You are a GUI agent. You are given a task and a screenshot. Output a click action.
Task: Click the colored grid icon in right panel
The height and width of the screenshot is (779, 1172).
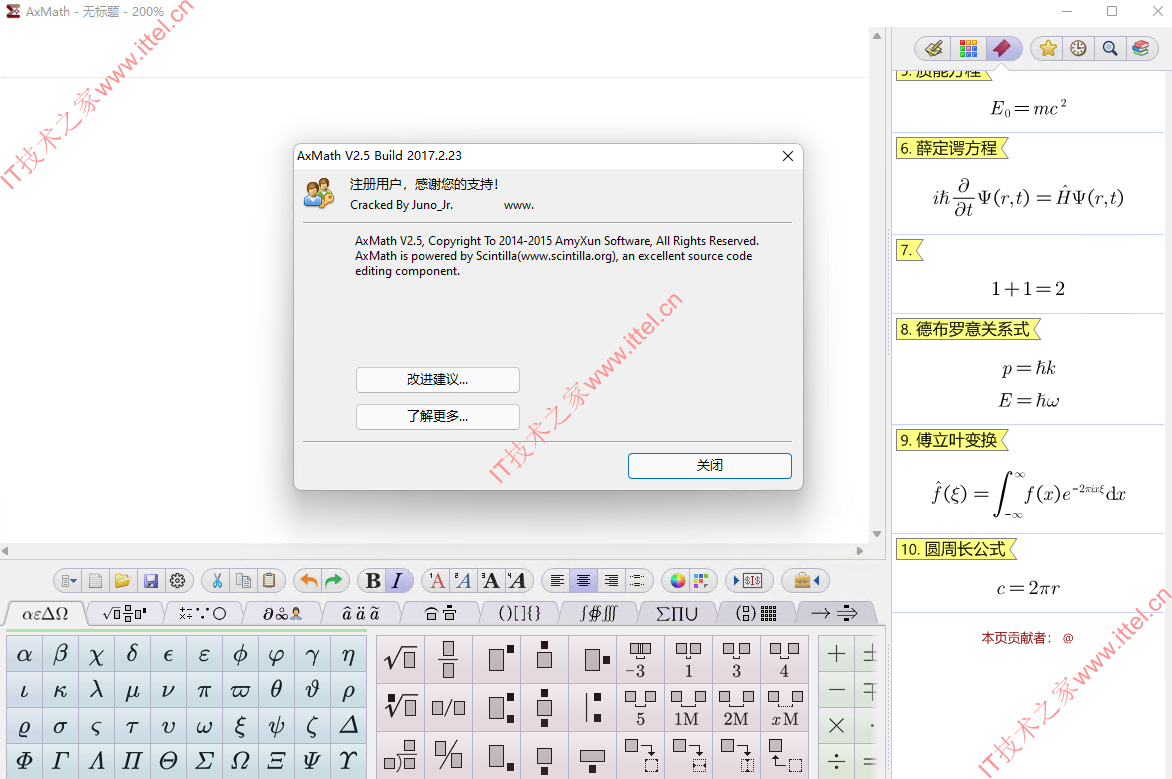click(x=969, y=49)
